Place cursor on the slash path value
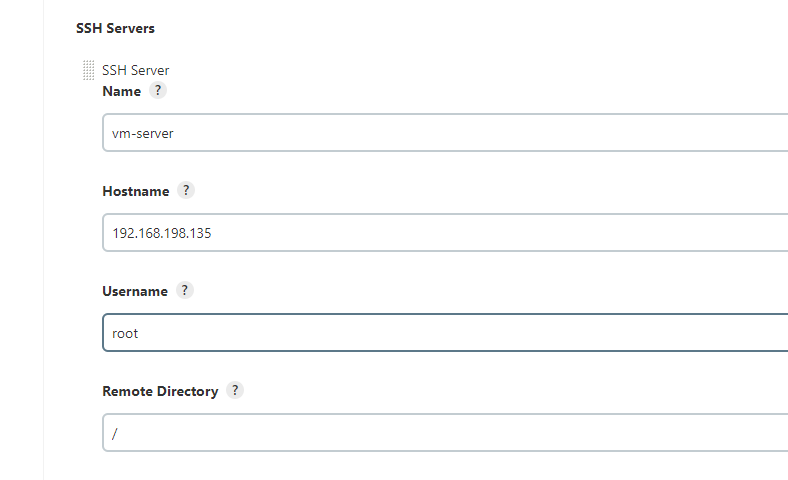 point(115,434)
